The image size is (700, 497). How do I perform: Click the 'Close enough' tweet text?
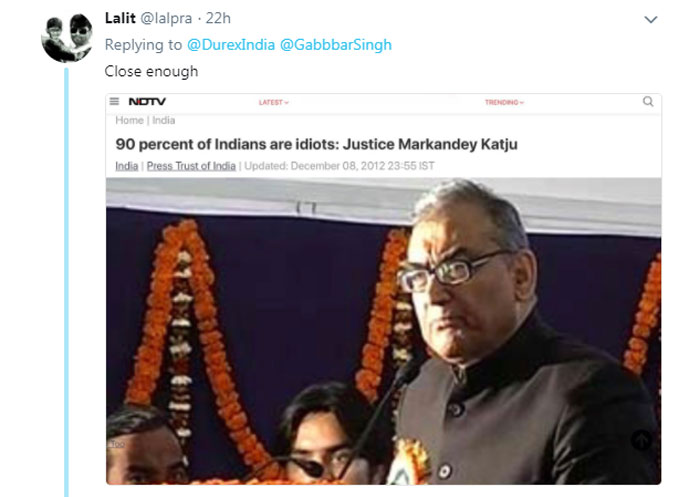151,71
